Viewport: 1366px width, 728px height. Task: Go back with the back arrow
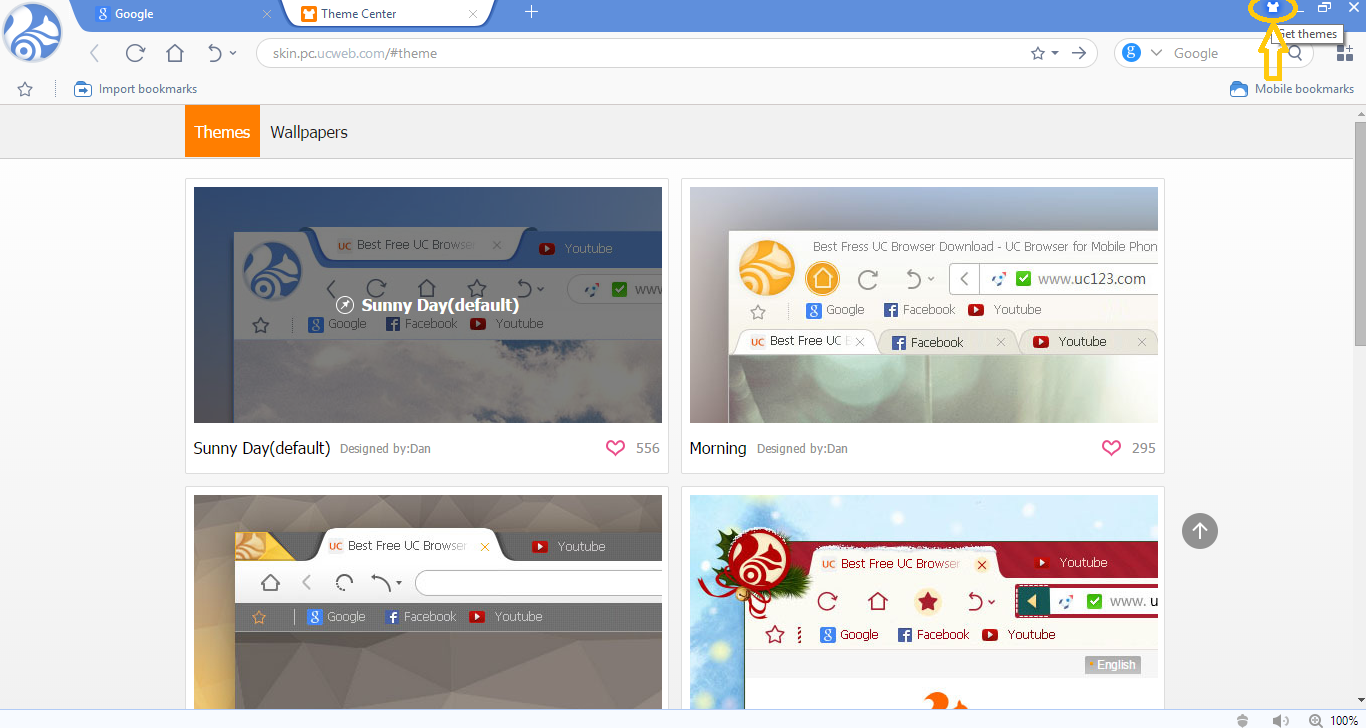(95, 53)
